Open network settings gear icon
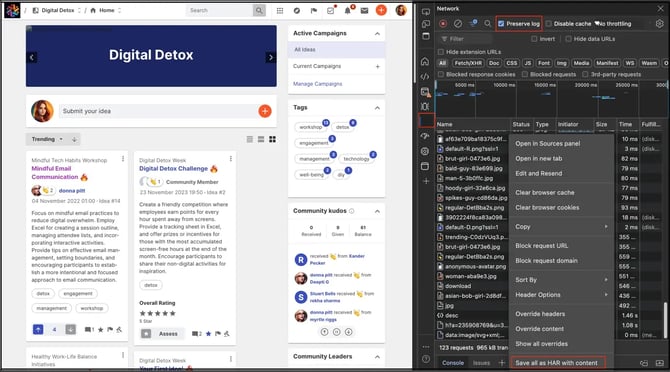 click(x=659, y=24)
